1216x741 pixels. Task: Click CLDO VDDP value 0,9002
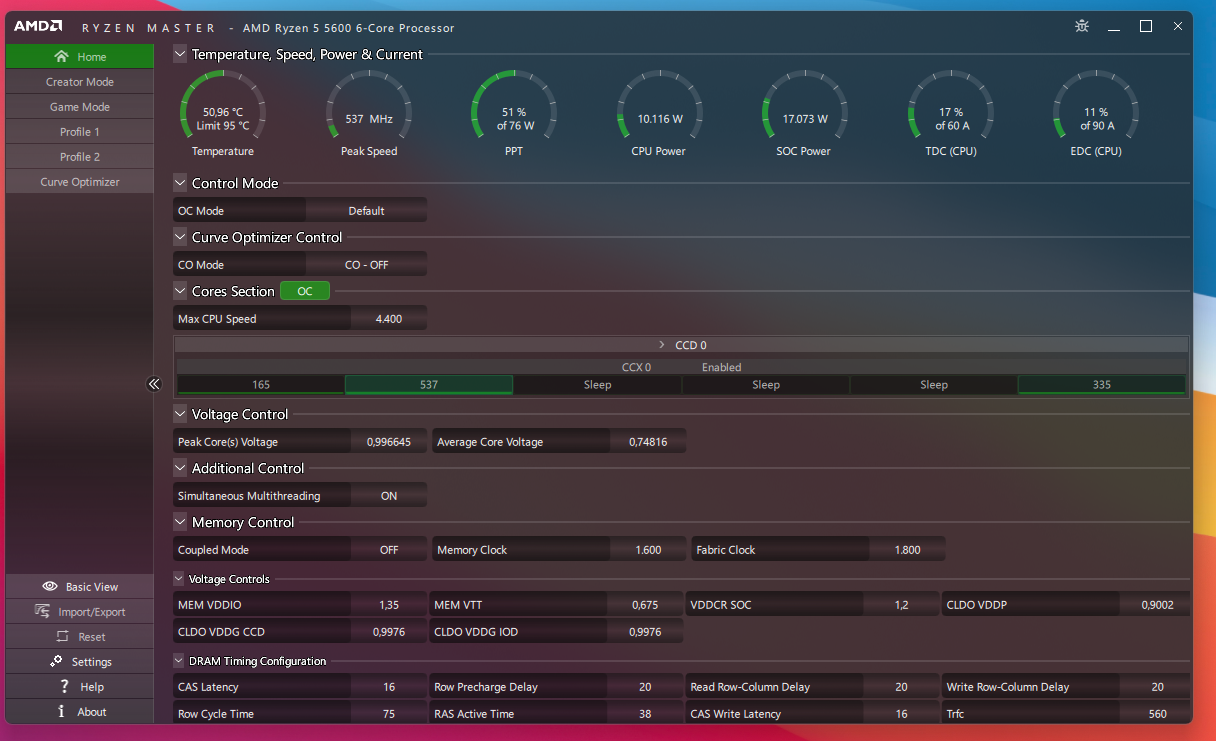(1157, 605)
